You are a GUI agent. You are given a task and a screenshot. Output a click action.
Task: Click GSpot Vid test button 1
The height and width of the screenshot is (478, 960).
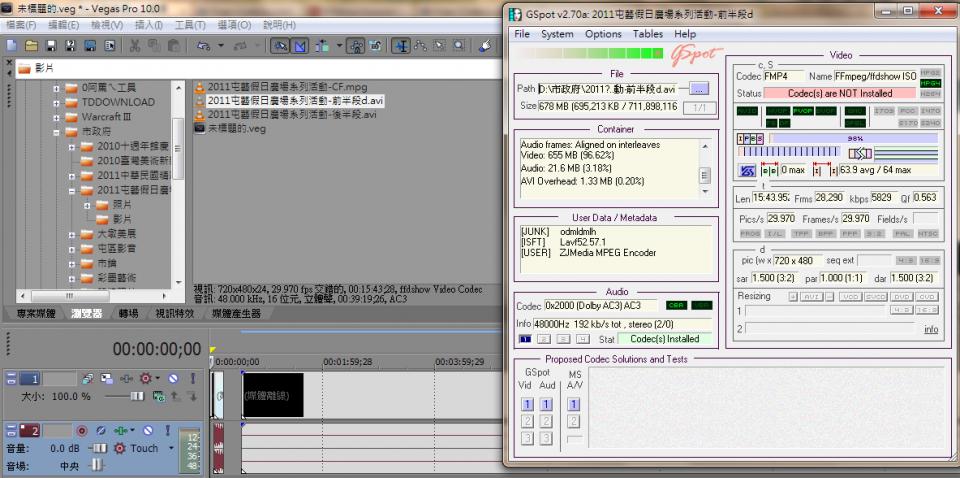point(526,405)
